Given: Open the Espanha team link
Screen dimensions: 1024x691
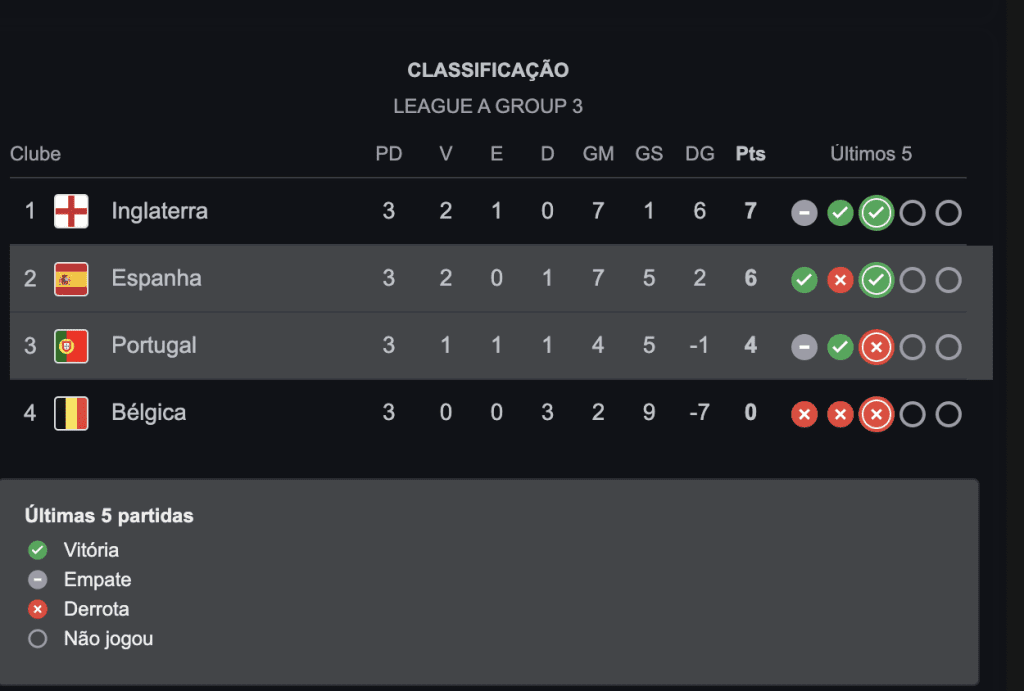Looking at the screenshot, I should pyautogui.click(x=156, y=278).
